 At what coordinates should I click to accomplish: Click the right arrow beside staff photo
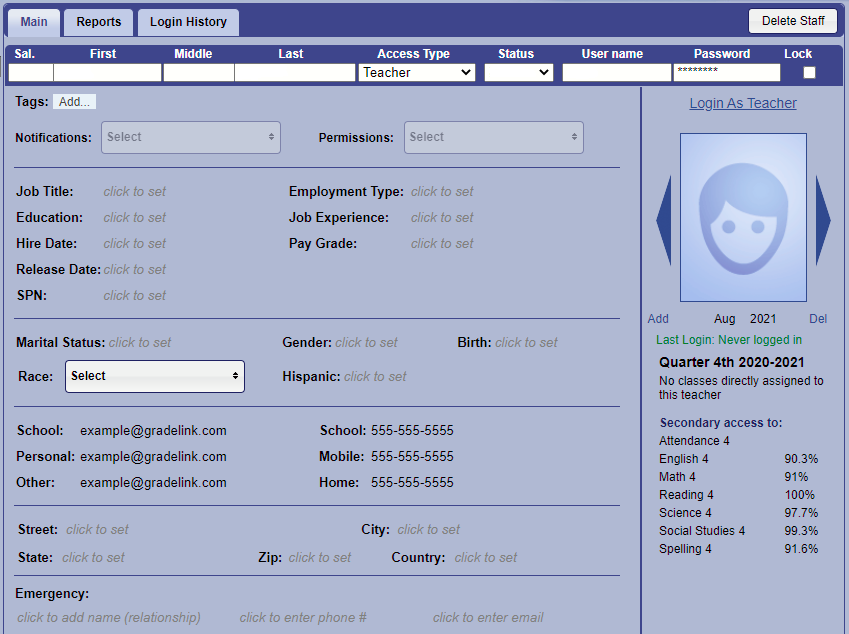pyautogui.click(x=823, y=220)
